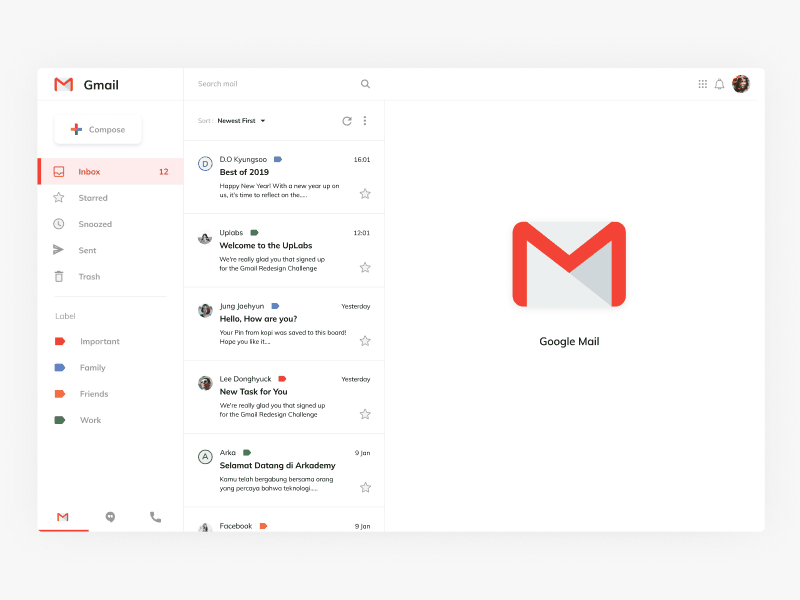The width and height of the screenshot is (800, 600).
Task: Select the red Important label swatch
Action: [60, 341]
